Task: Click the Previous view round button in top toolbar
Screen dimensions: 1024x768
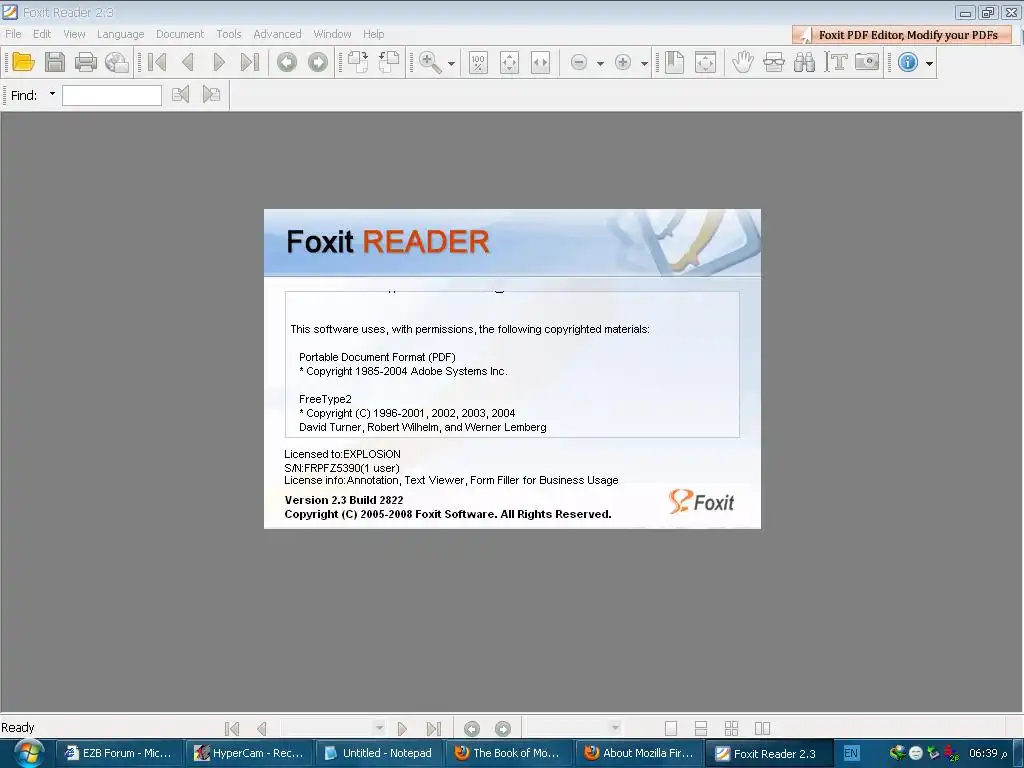Action: 287,62
